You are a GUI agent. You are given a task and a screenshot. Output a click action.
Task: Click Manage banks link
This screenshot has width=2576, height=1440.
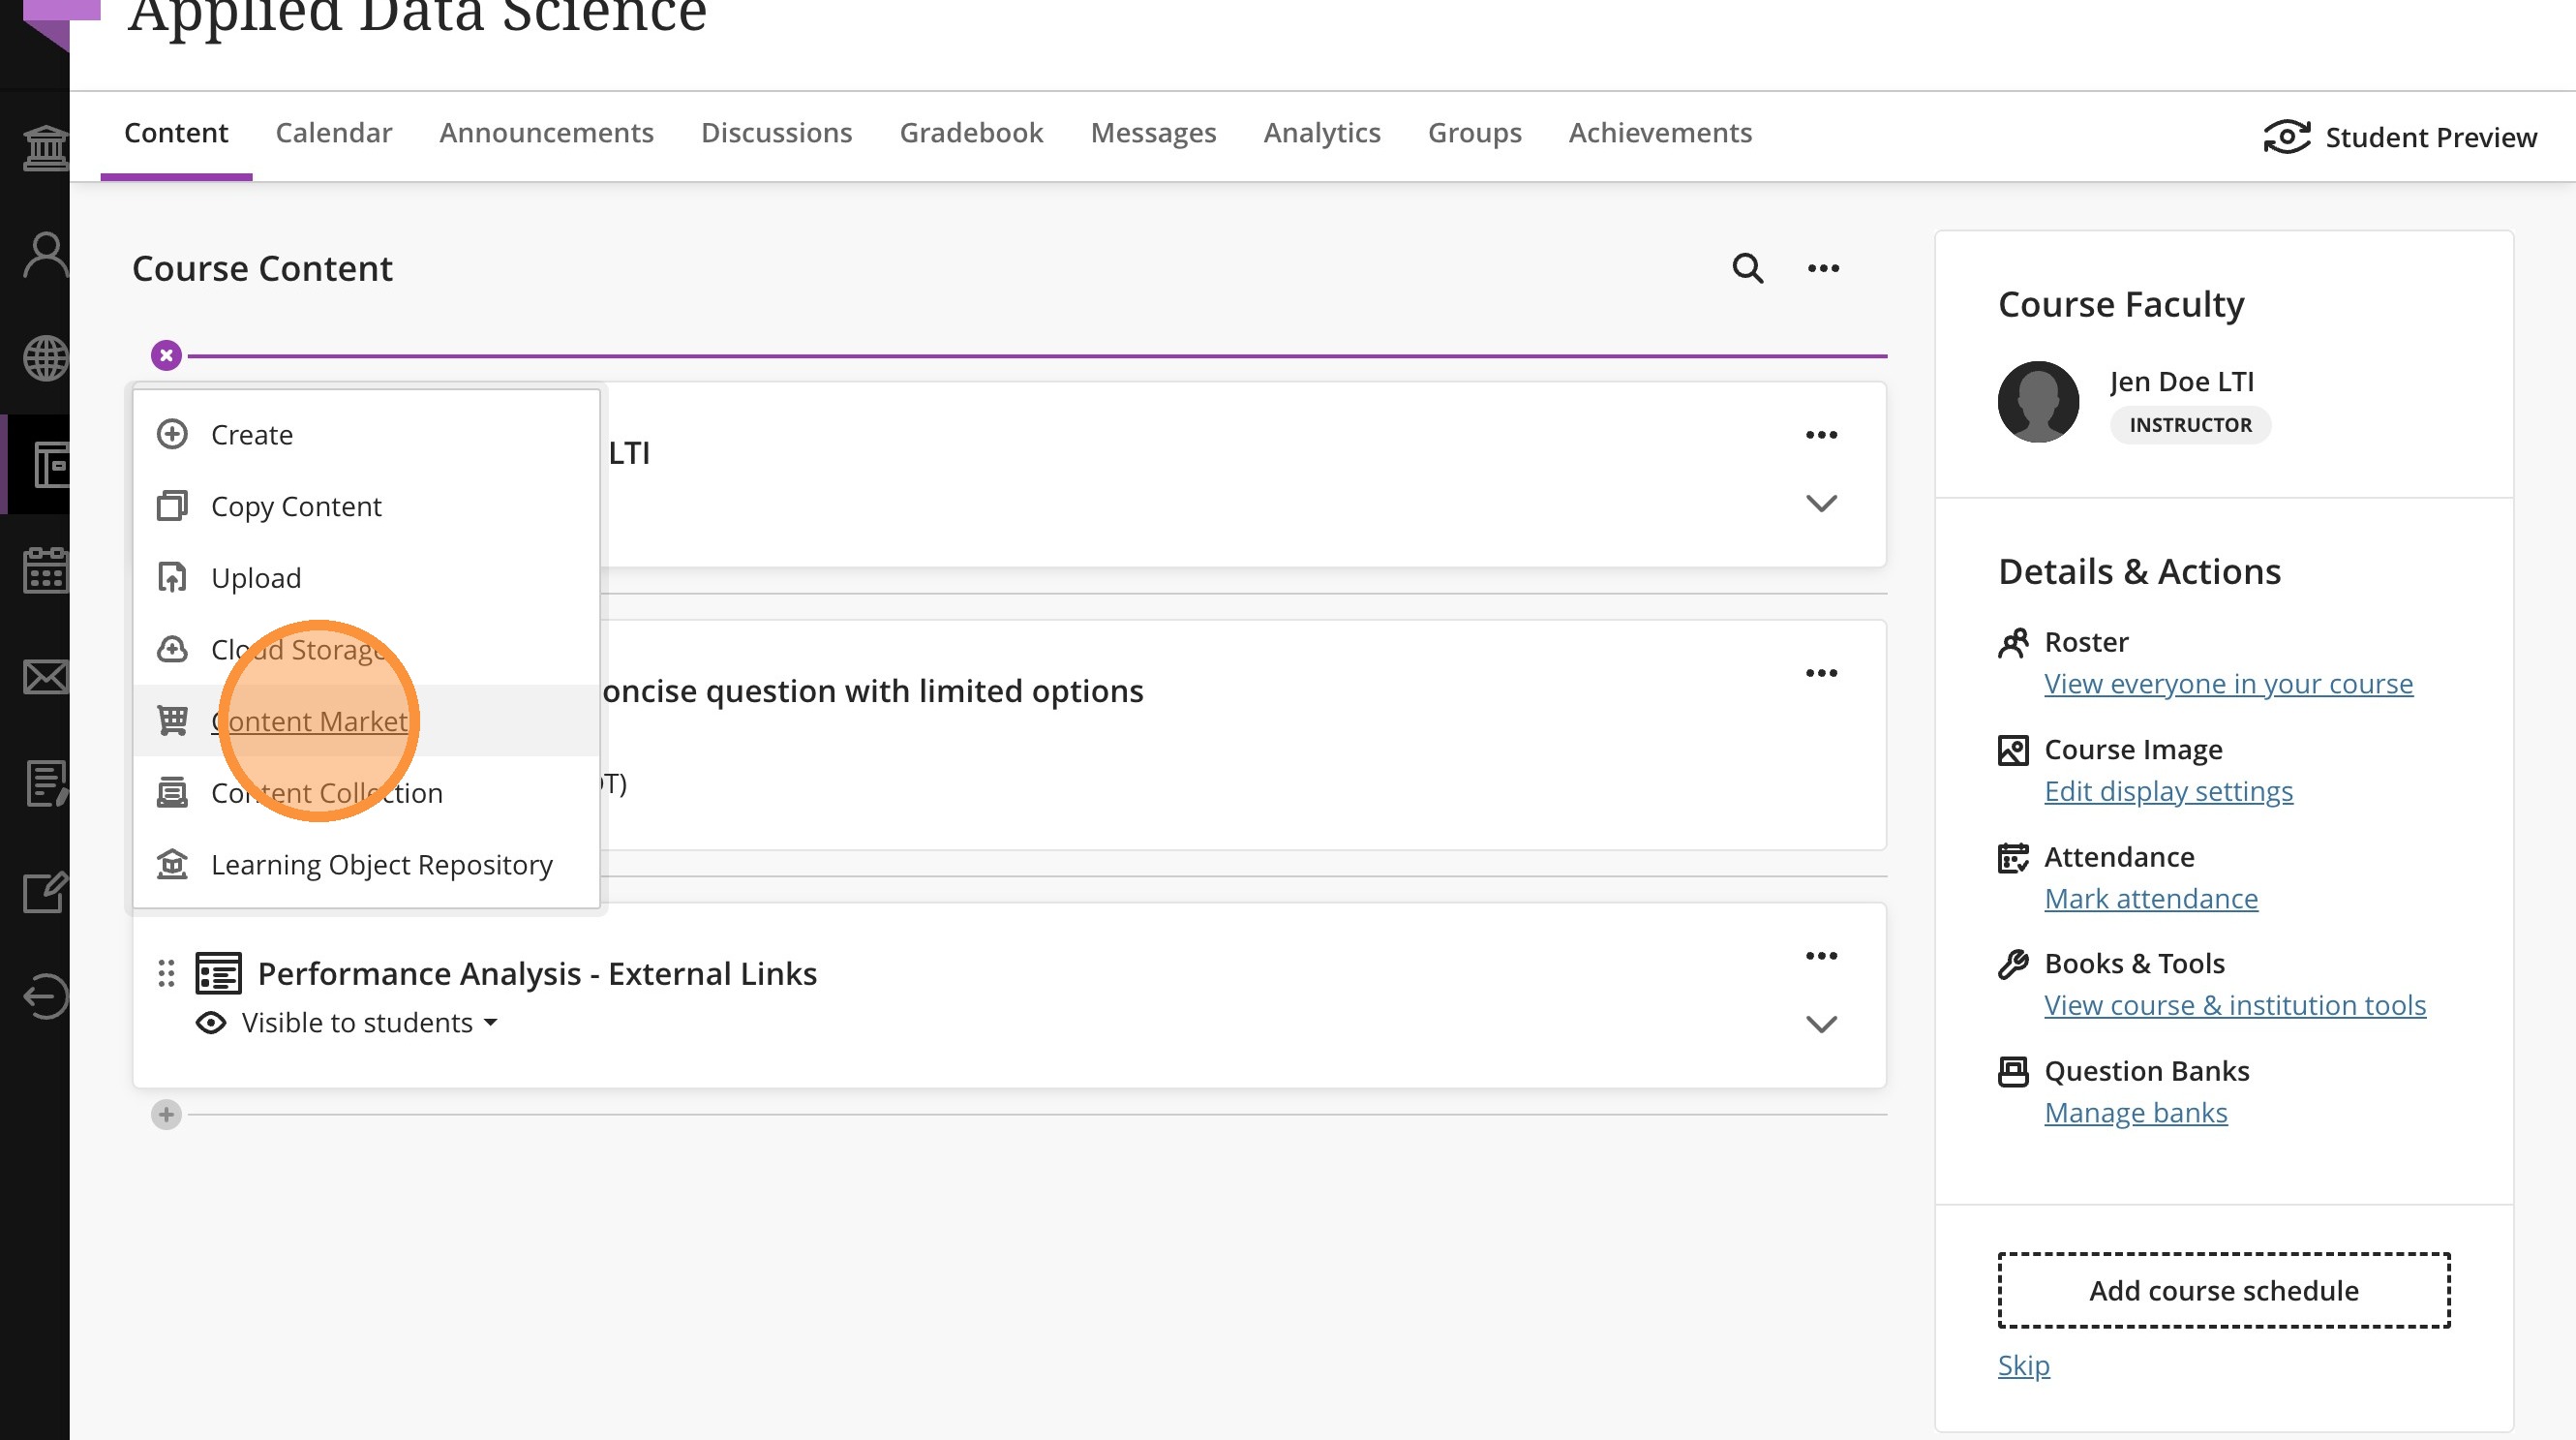2135,1113
